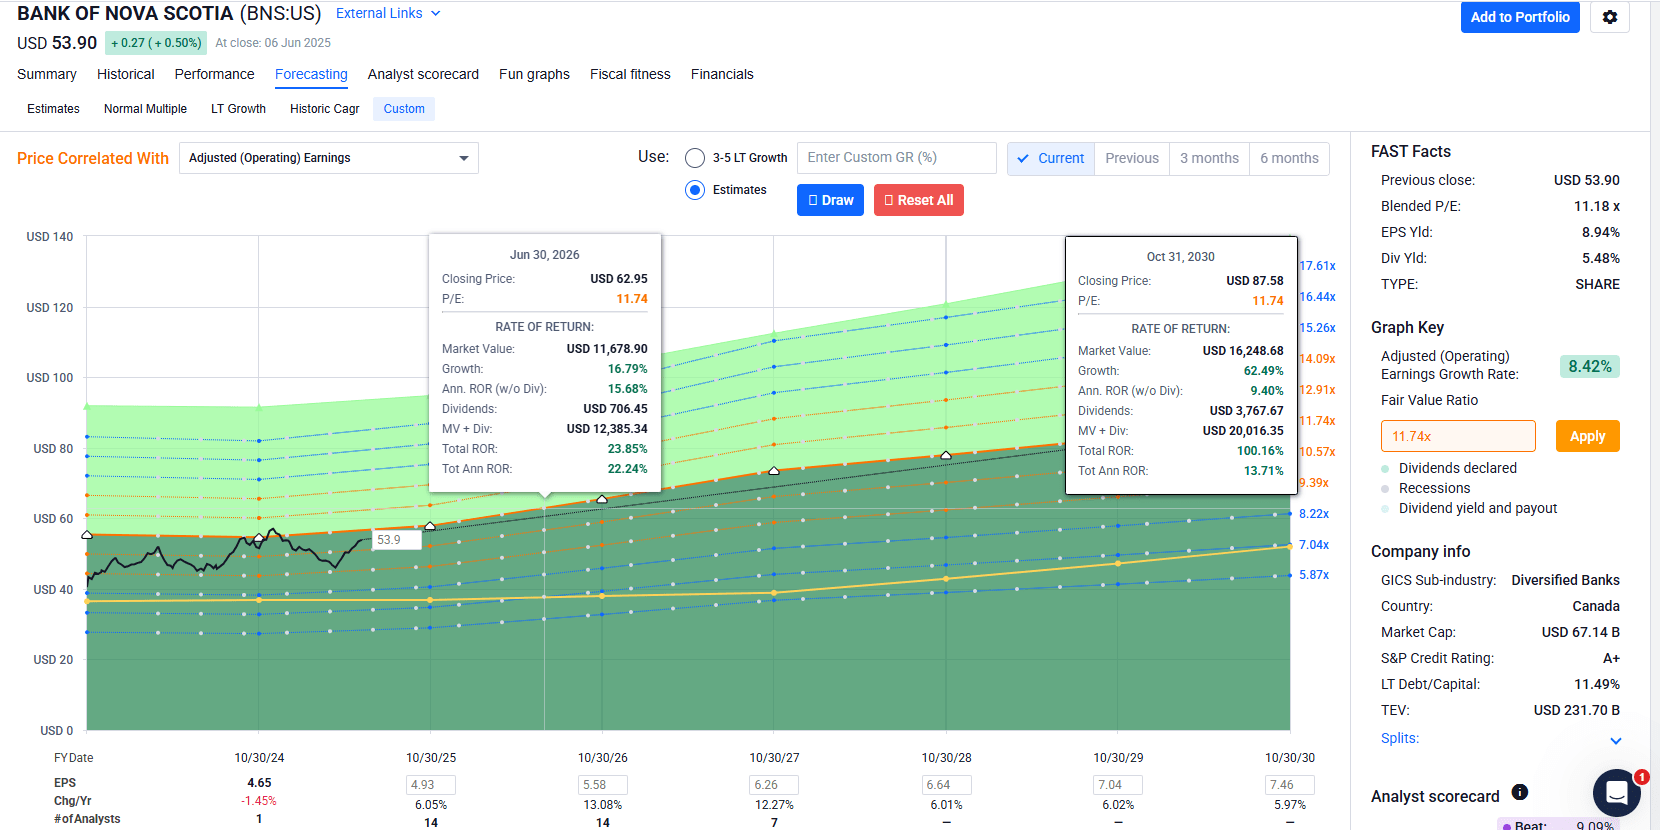Click the 5.87x P/E line label
This screenshot has width=1660, height=830.
coord(1314,575)
